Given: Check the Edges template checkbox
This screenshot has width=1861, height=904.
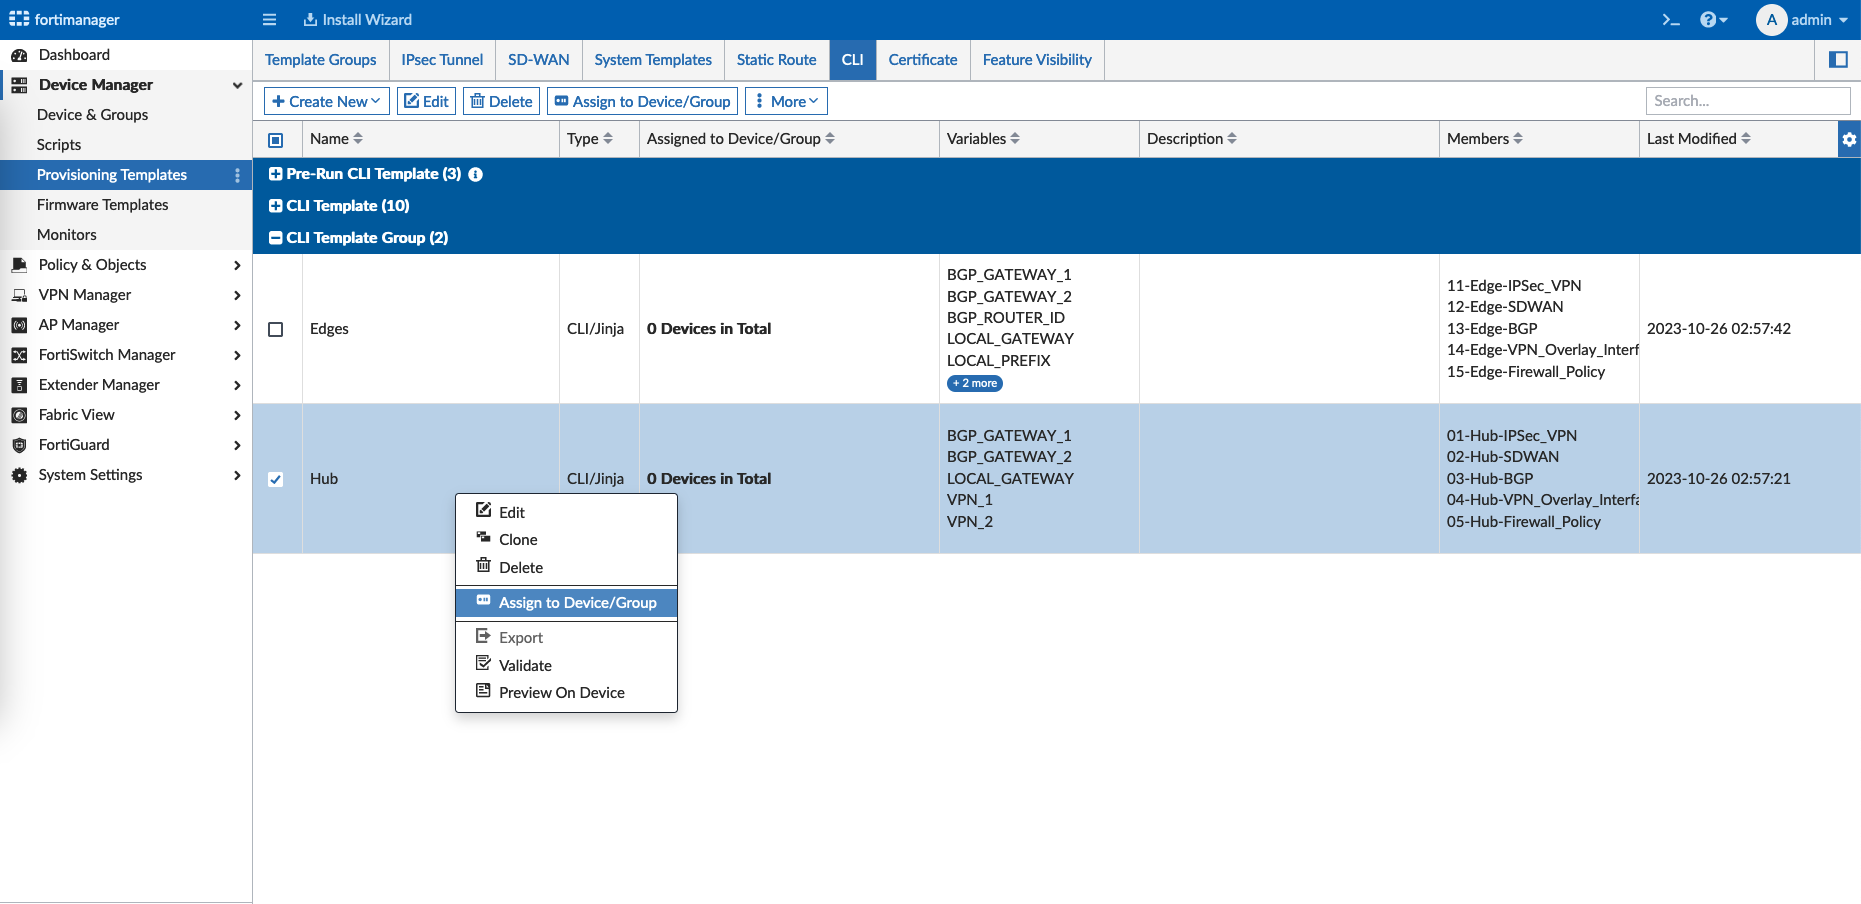Looking at the screenshot, I should 276,329.
